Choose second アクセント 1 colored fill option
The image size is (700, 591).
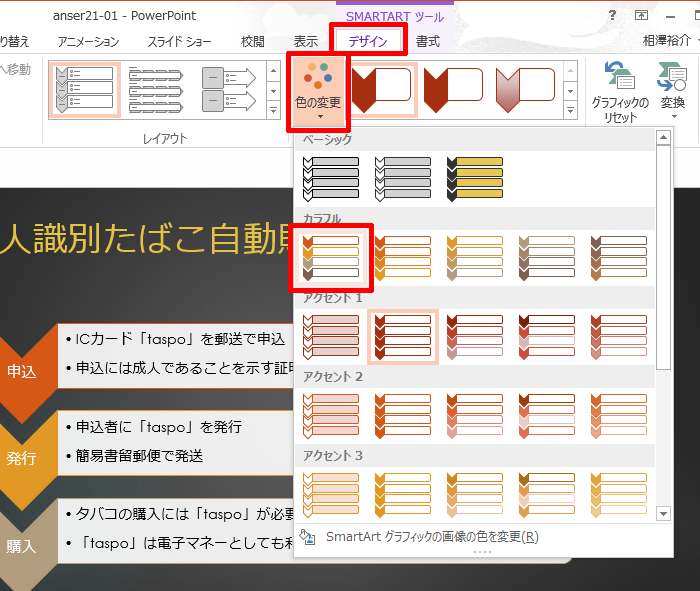point(403,337)
